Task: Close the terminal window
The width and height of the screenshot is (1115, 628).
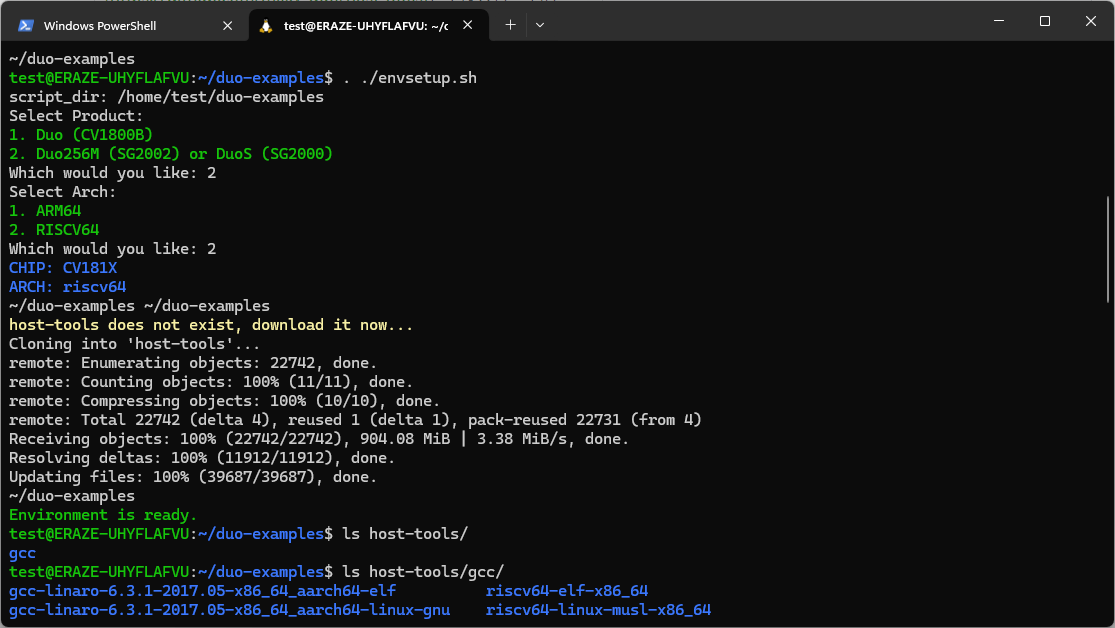Action: pyautogui.click(x=1090, y=21)
